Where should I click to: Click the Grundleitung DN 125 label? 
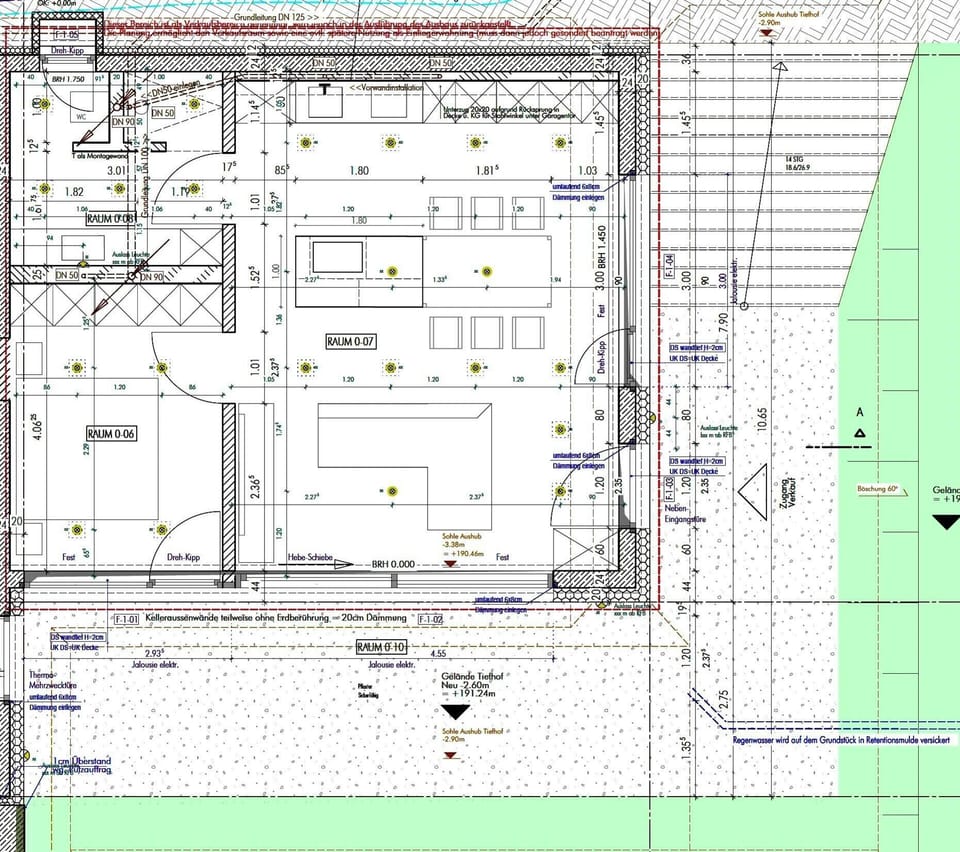click(276, 18)
